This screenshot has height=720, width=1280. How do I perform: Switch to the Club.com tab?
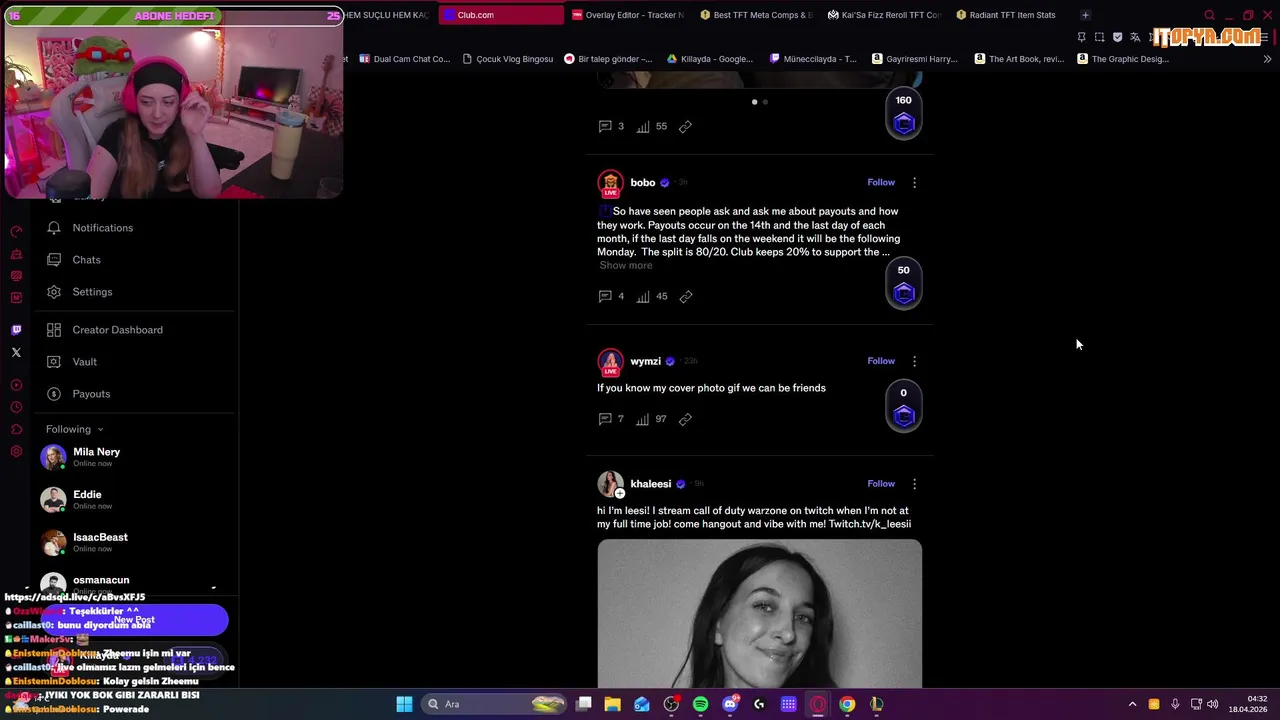click(x=499, y=15)
